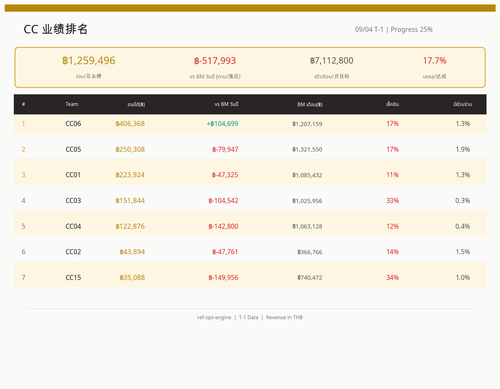Click the 0.4% value in CC04 row
This screenshot has height=389, width=500.
click(463, 226)
